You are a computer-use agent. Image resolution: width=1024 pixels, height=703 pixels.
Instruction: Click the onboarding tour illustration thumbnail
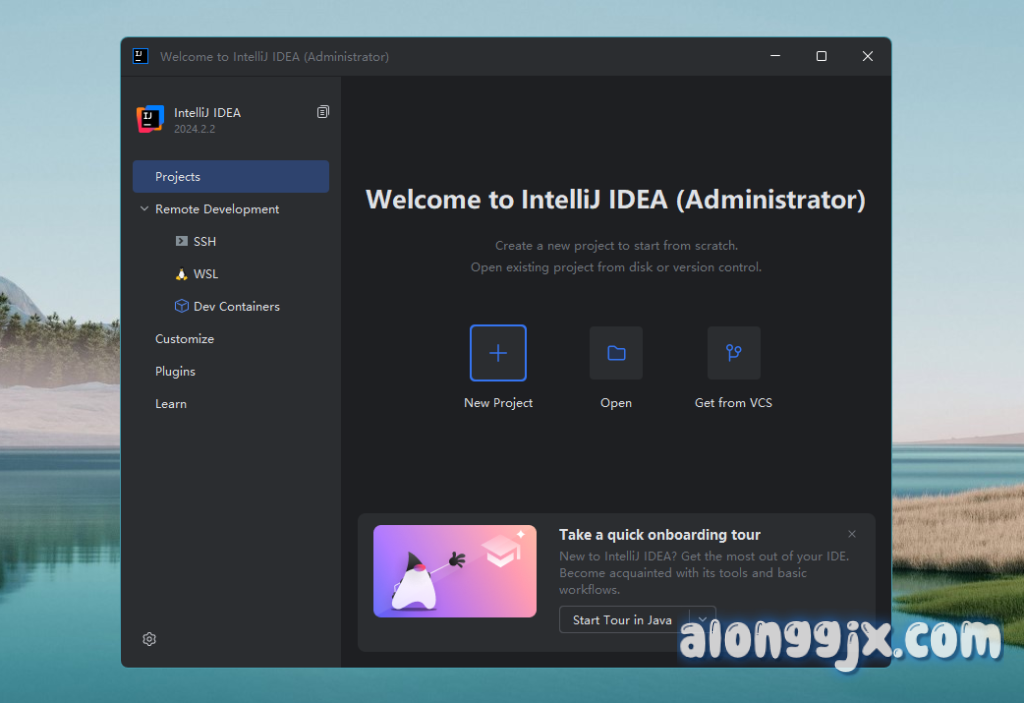(455, 571)
